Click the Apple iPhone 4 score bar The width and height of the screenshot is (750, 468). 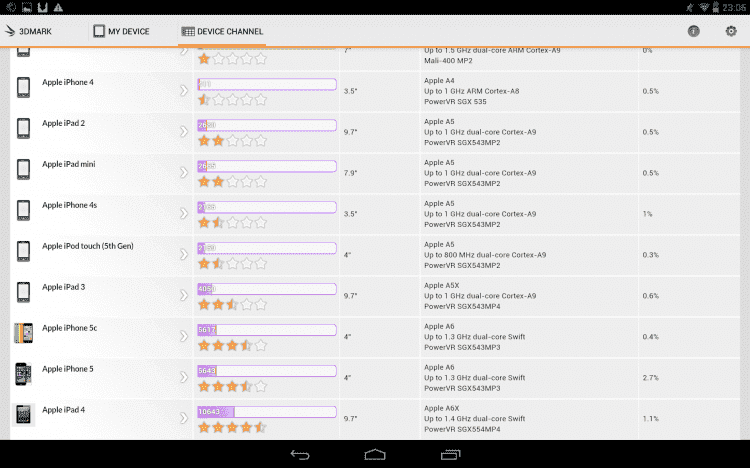(267, 84)
